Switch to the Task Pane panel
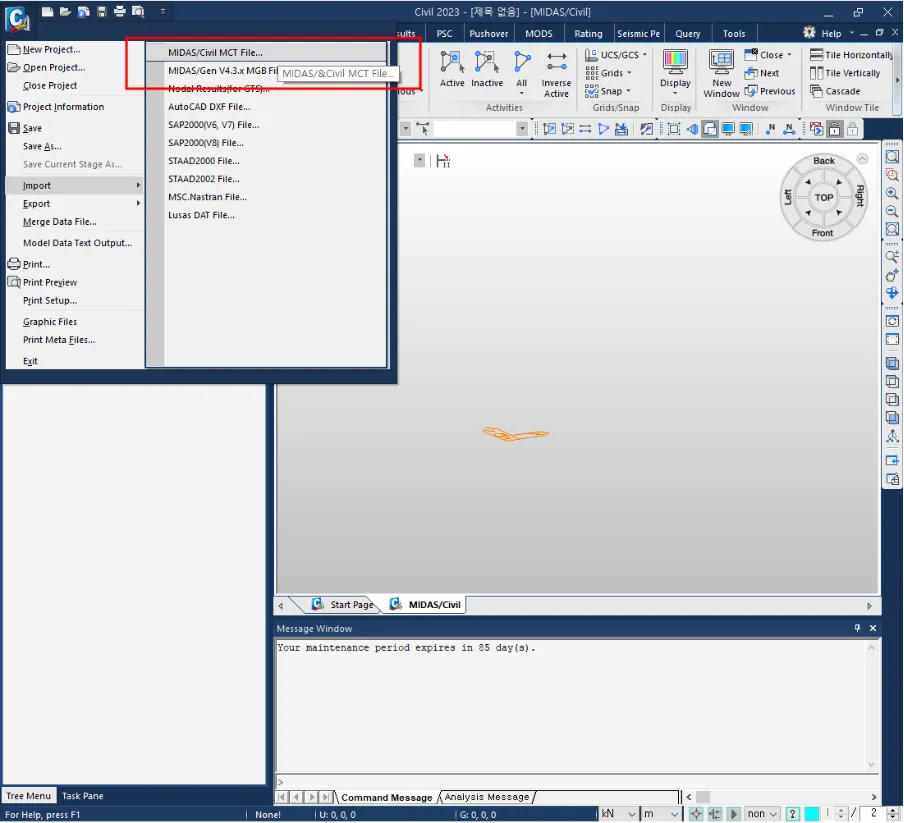The height and width of the screenshot is (823, 904). click(x=82, y=796)
